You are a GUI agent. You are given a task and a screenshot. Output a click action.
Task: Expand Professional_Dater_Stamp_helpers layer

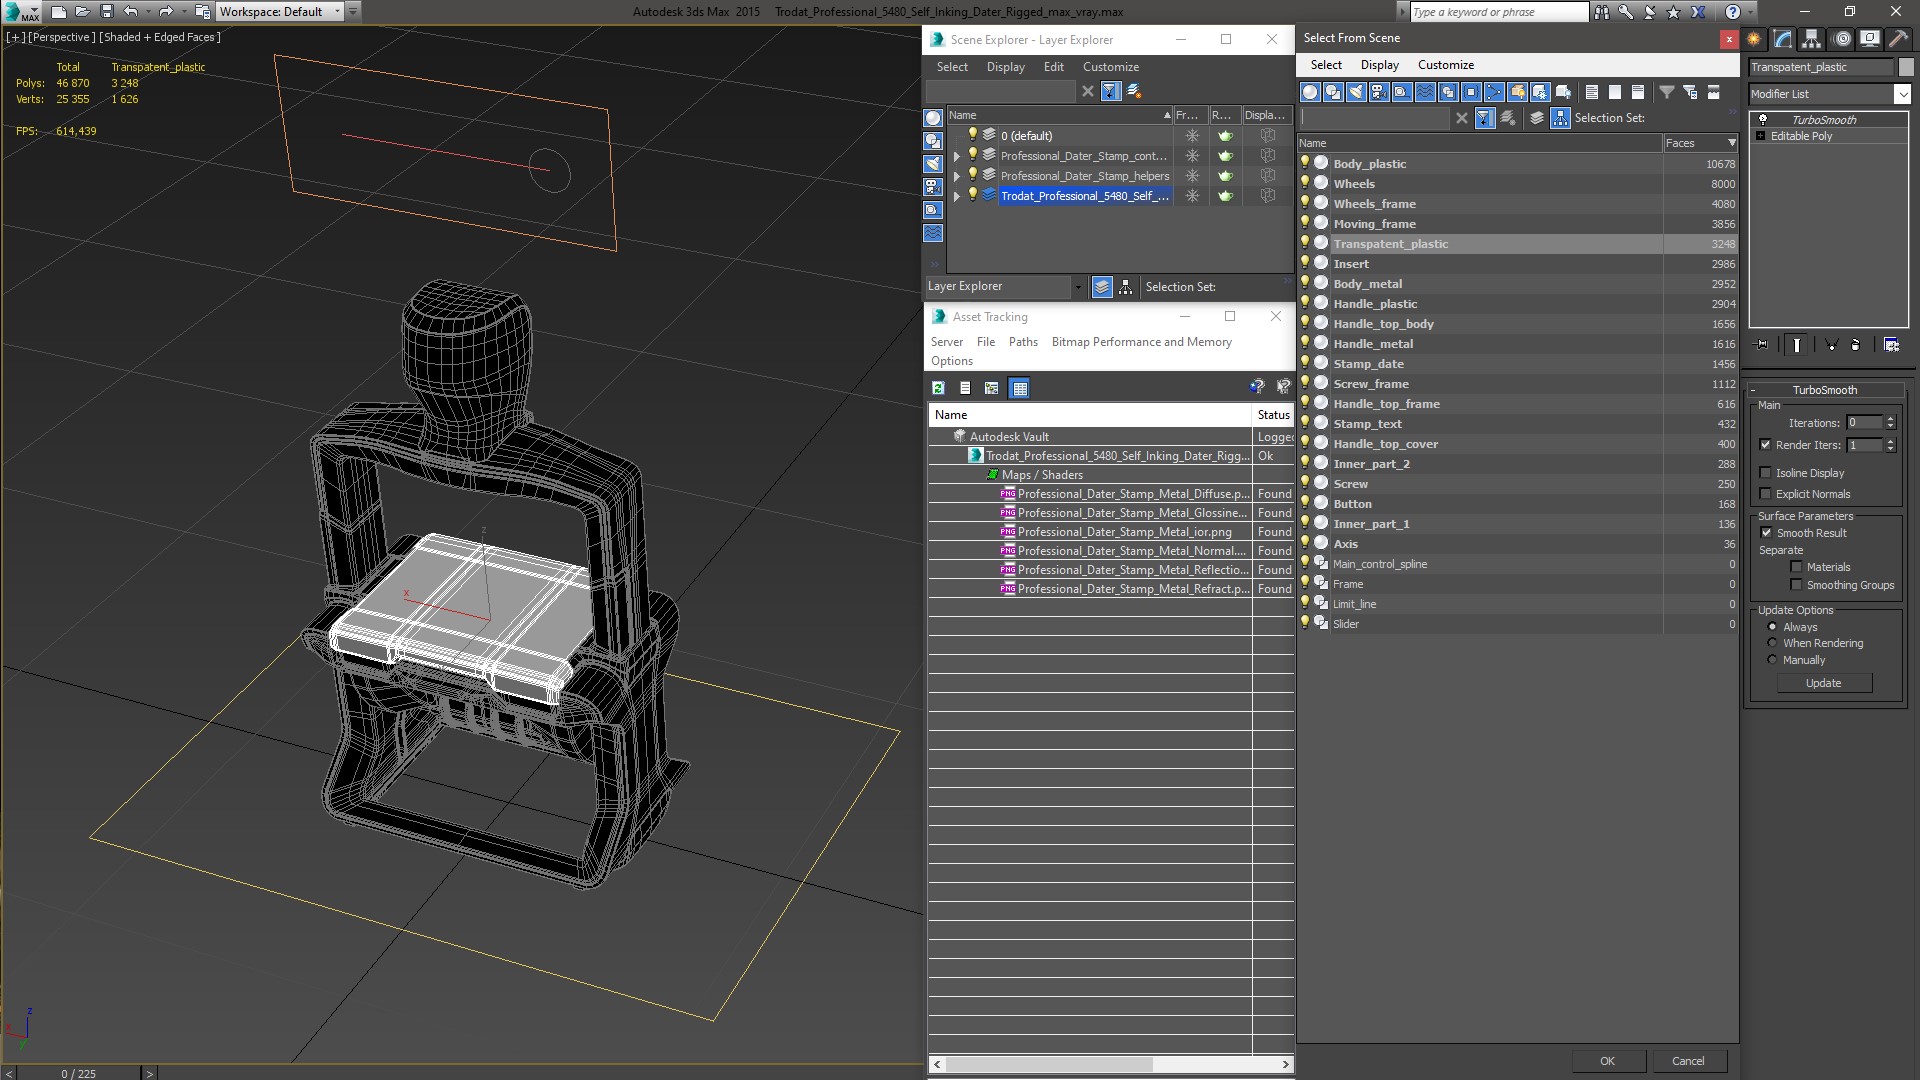coord(957,176)
